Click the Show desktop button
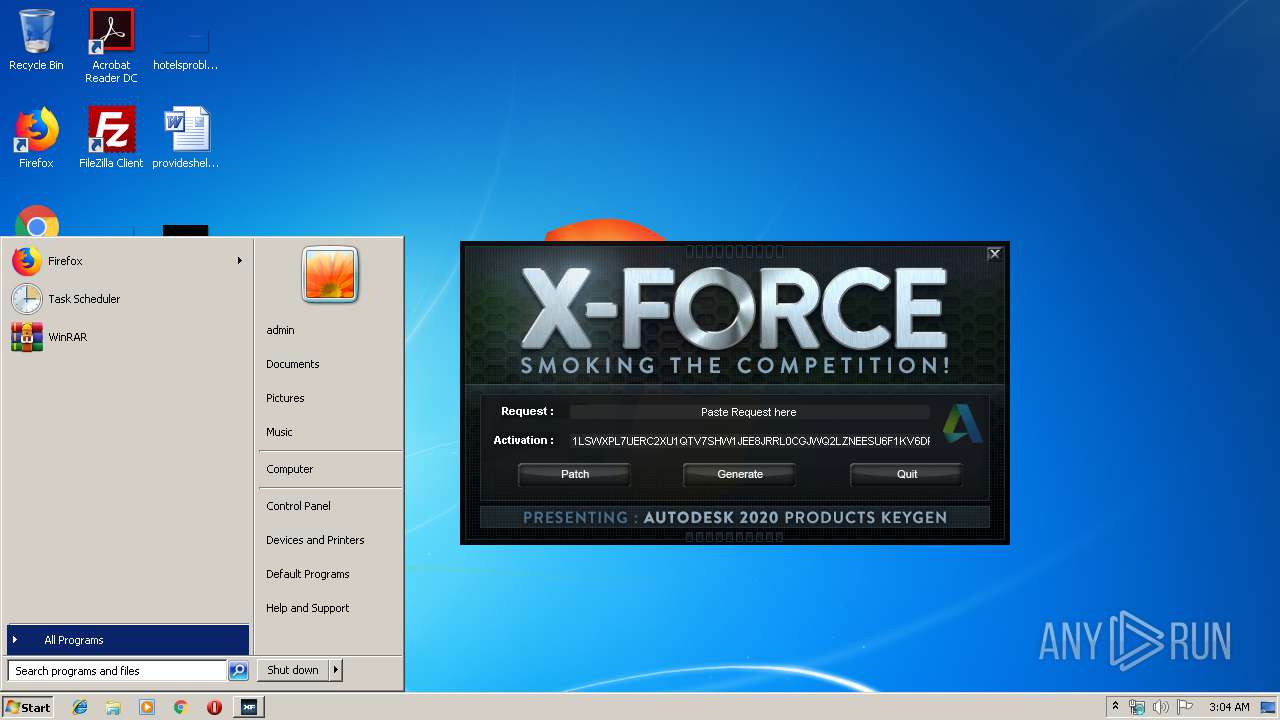Screen dimensions: 1280x720 tap(1270, 707)
